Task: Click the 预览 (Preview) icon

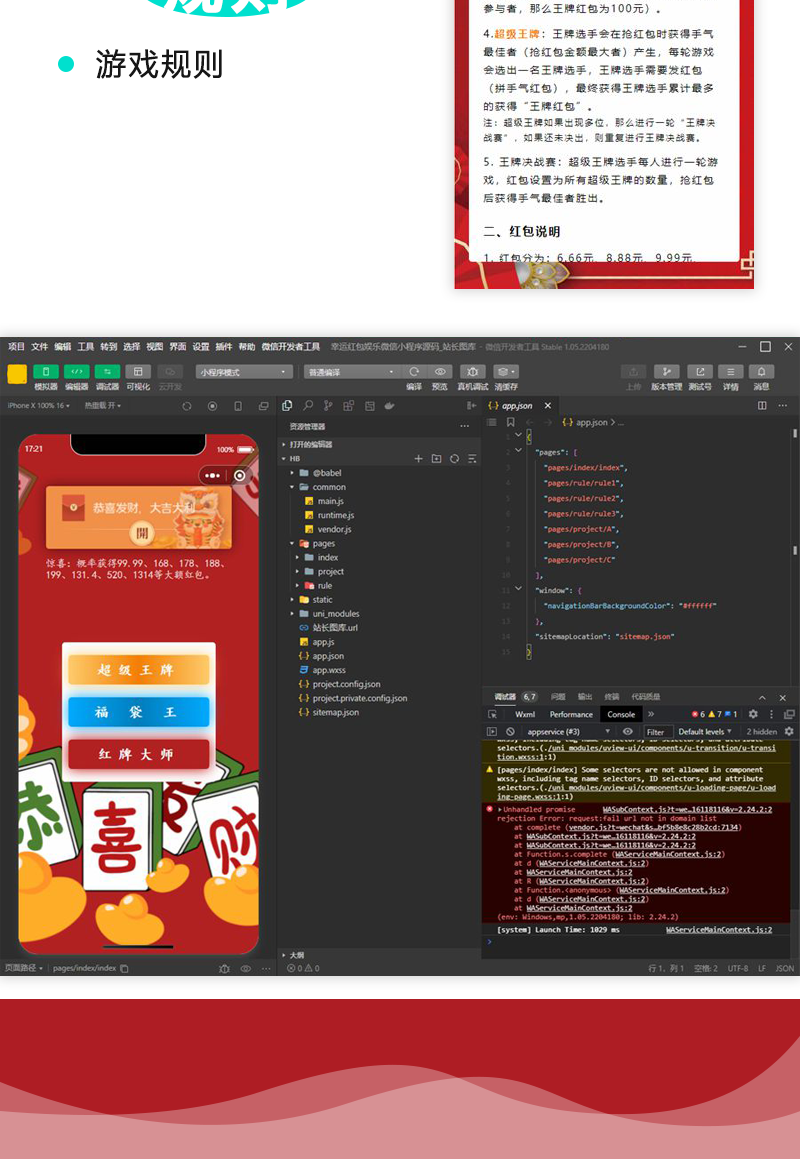Action: coord(441,371)
